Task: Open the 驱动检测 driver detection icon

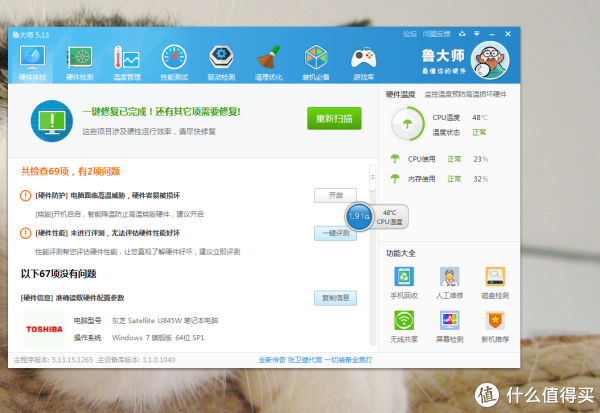Action: [221, 57]
